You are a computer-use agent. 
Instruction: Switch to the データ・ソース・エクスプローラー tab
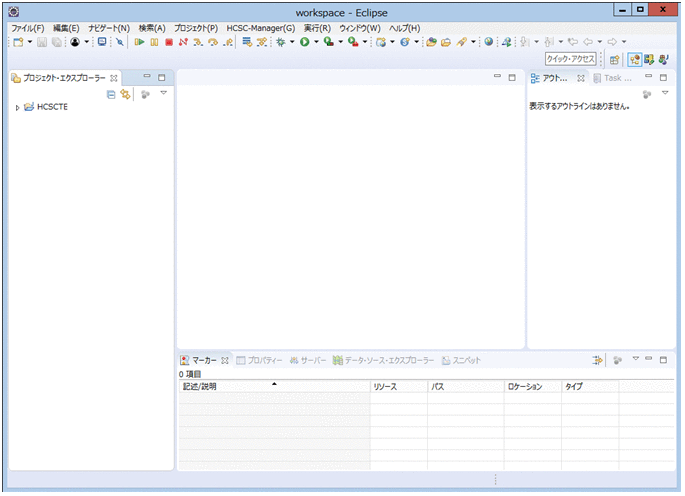tap(389, 360)
